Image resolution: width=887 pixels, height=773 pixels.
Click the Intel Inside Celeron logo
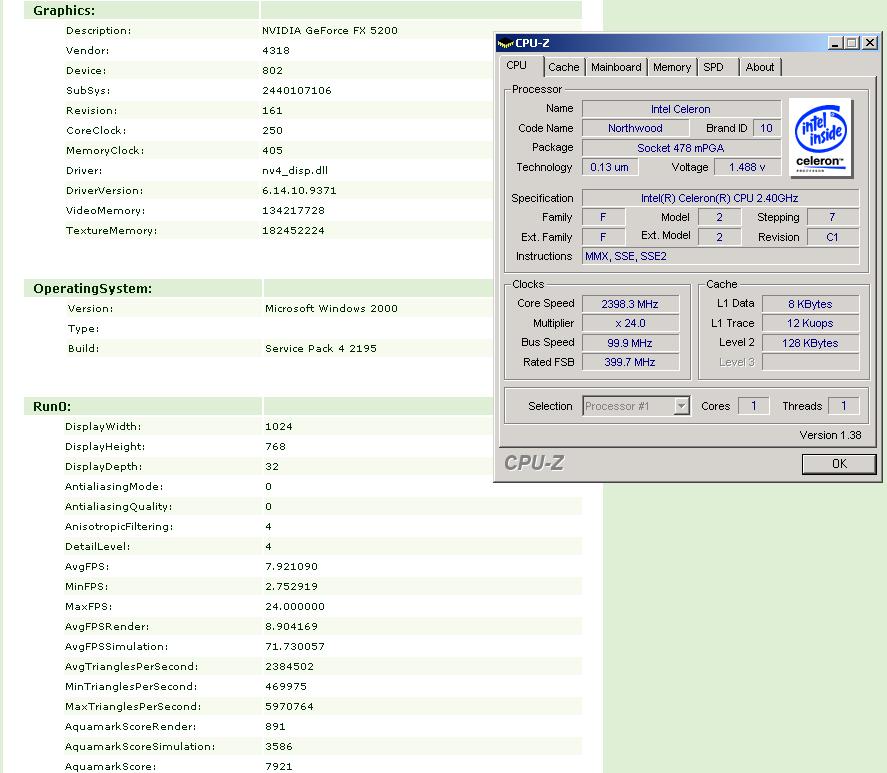[x=820, y=138]
